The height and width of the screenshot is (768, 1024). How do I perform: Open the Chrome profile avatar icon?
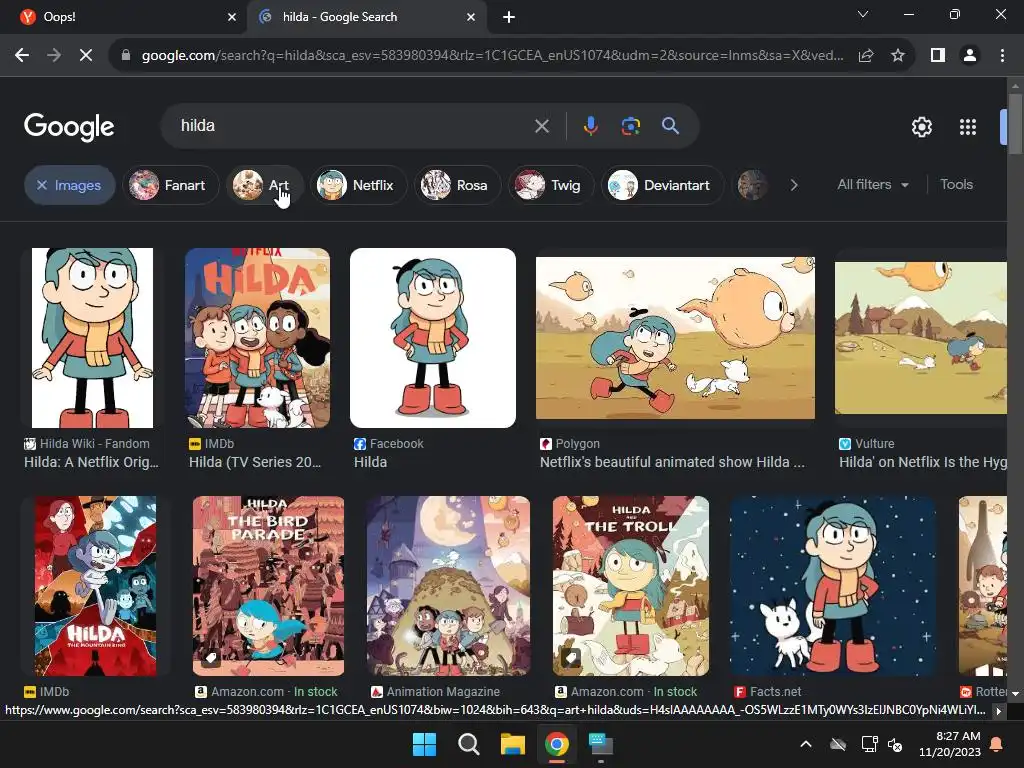coord(970,56)
